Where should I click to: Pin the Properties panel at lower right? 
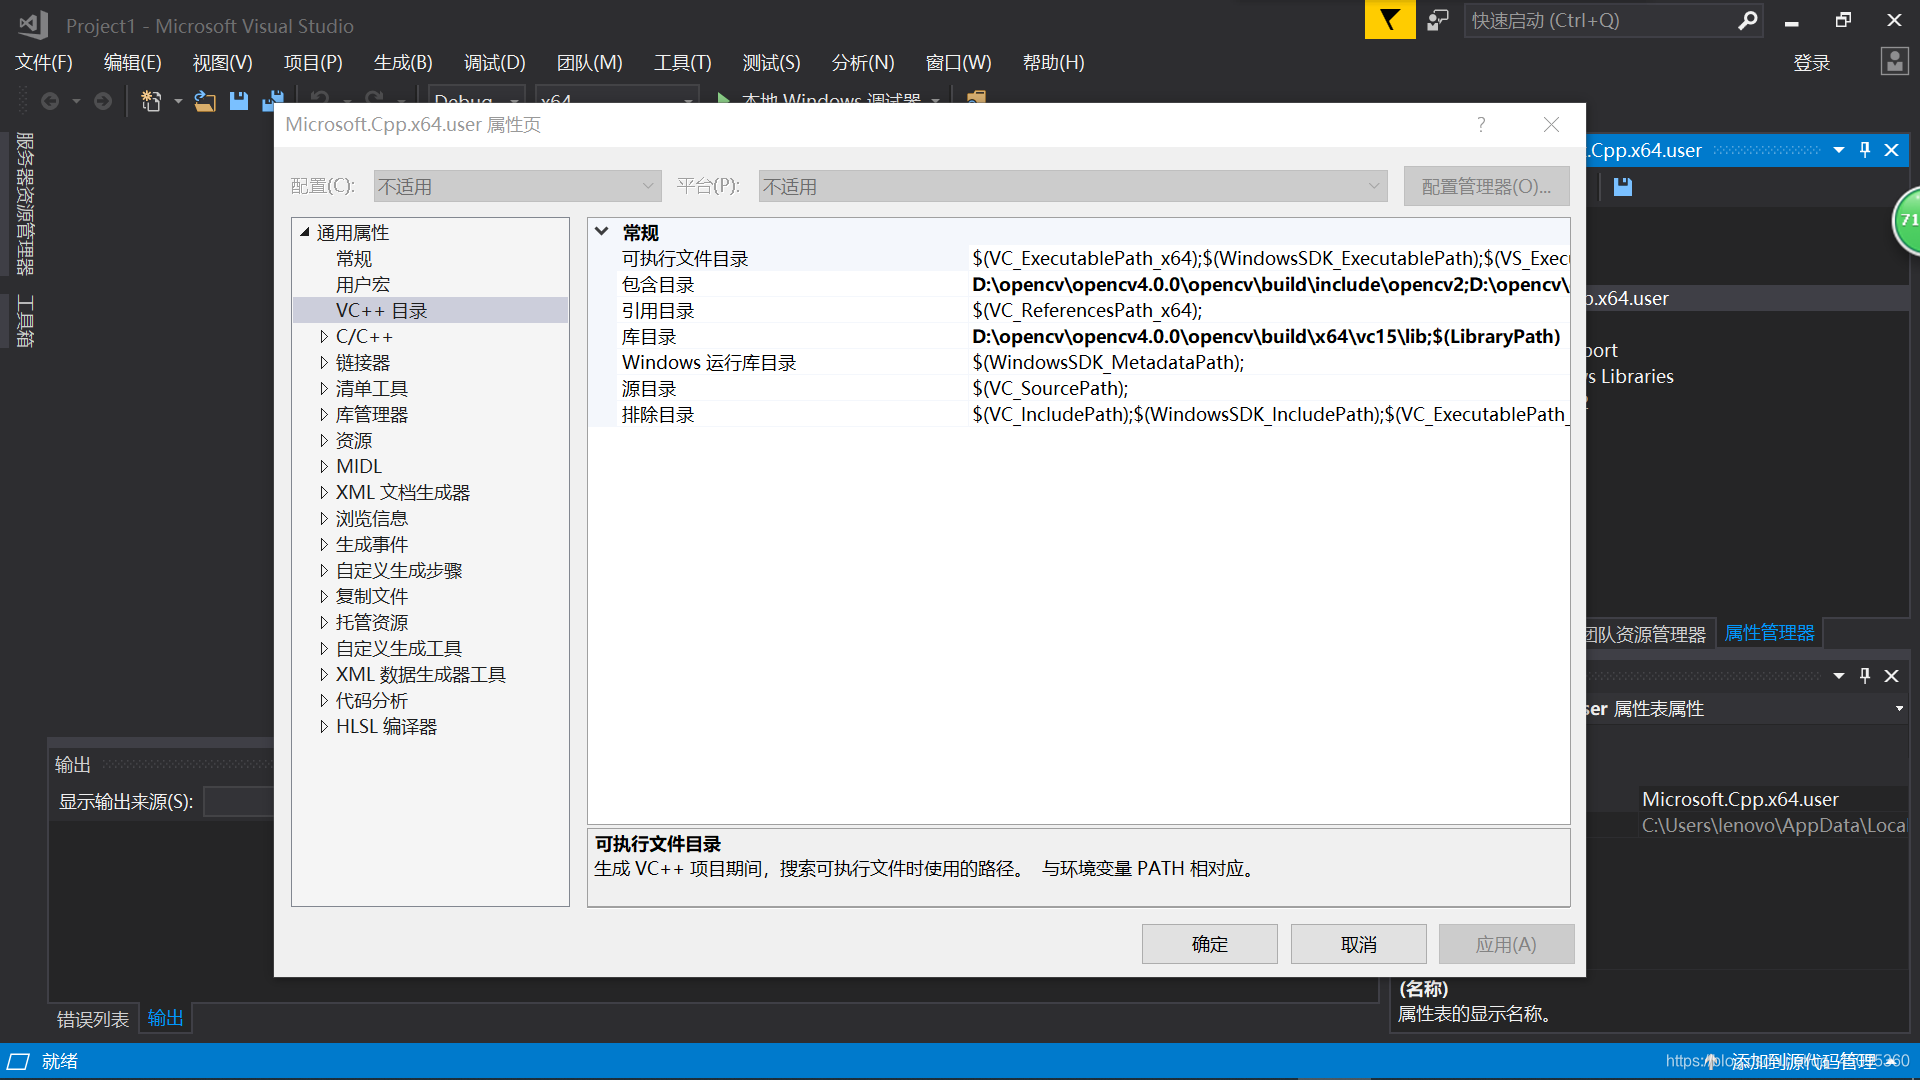click(1865, 676)
